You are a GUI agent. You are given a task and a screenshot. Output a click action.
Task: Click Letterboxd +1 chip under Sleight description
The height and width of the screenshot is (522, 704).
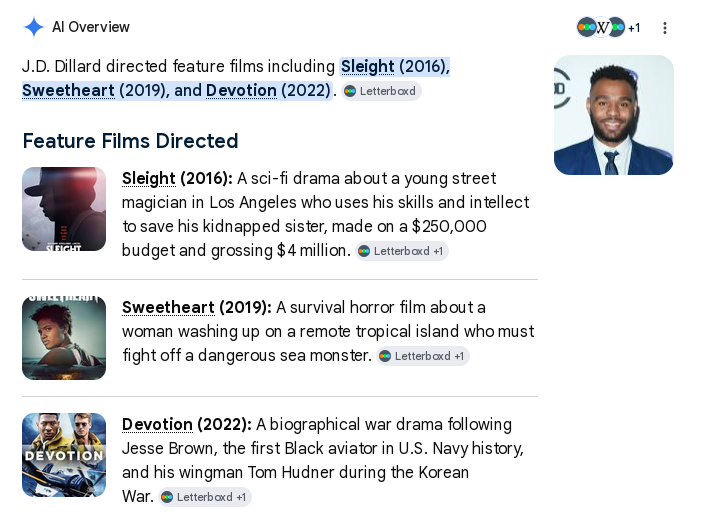(402, 251)
